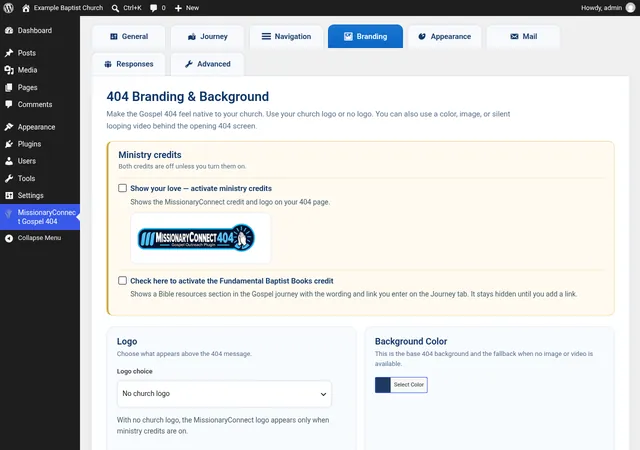Click the Appearance paintbrush icon in sidebar
The width and height of the screenshot is (640, 450).
coord(9,127)
